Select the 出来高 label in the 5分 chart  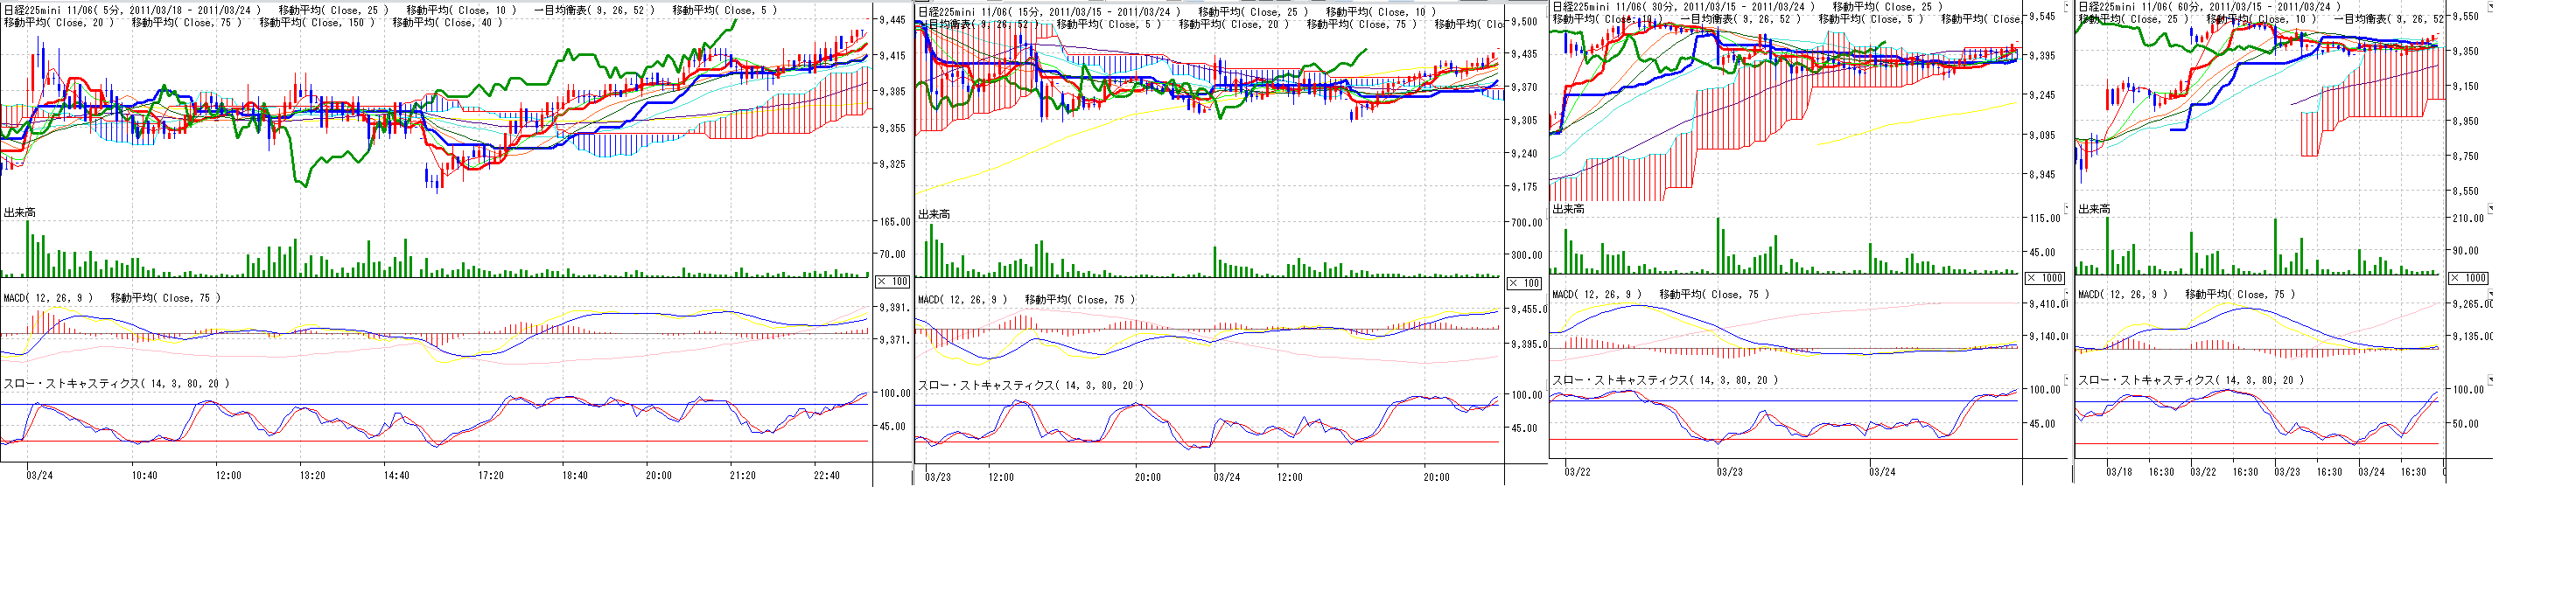[20, 213]
